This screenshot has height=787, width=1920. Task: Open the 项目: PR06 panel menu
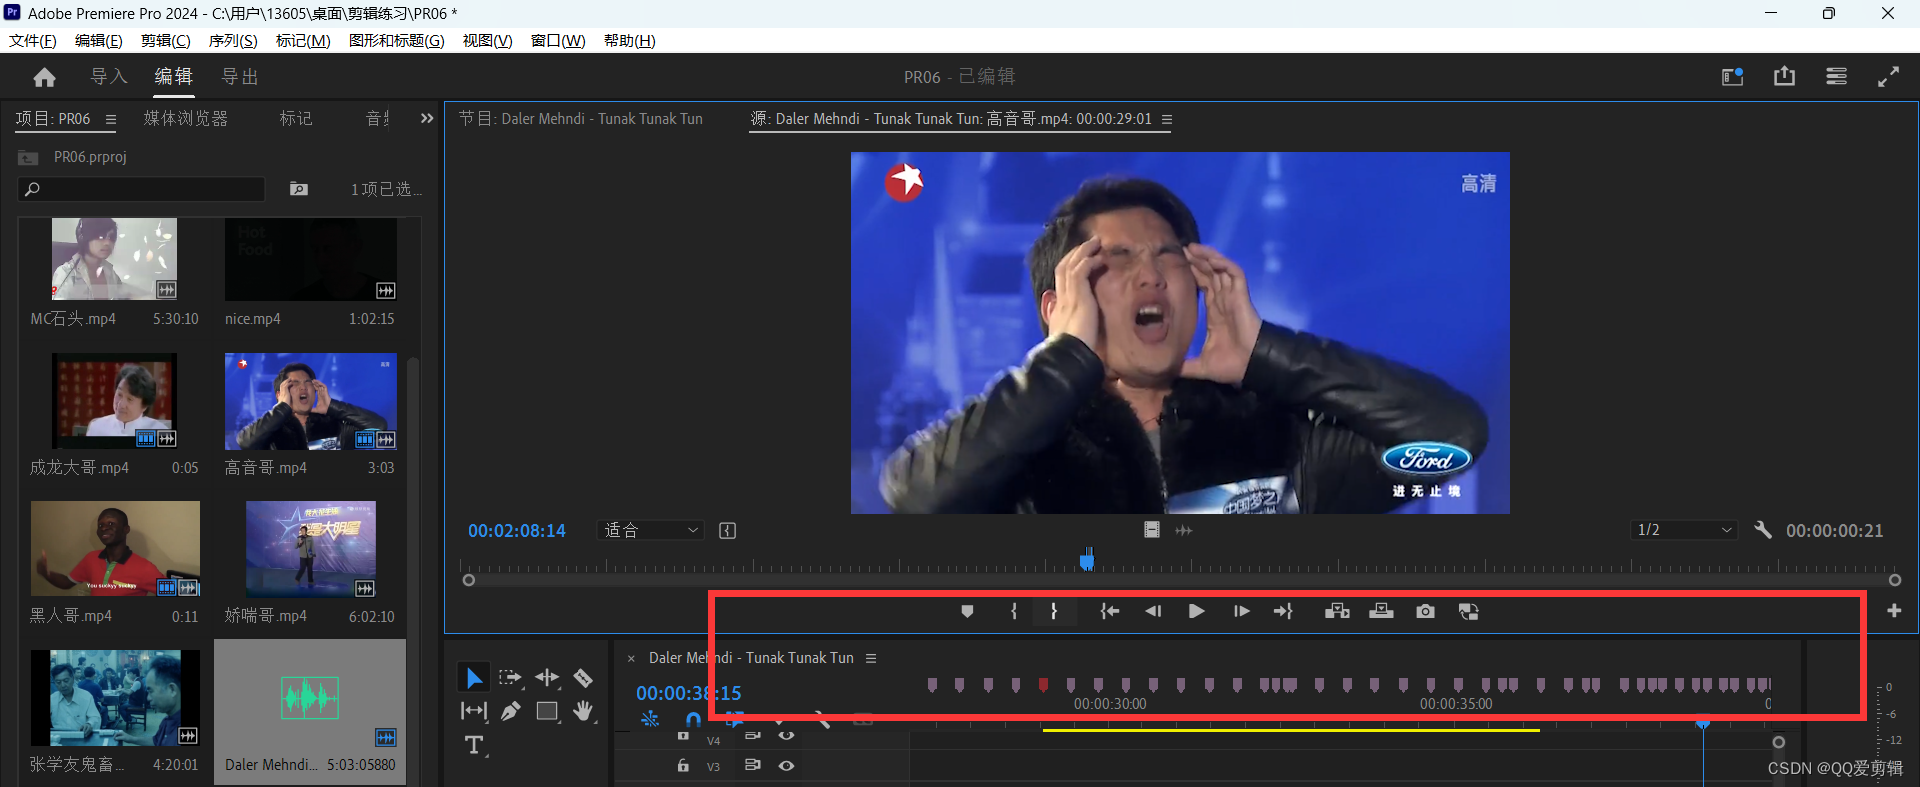(111, 119)
